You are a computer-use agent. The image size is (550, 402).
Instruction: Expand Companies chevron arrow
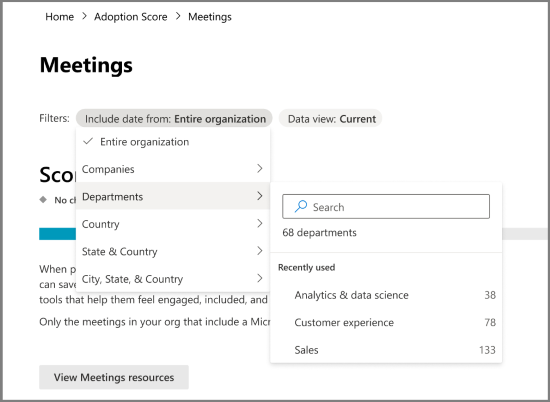260,168
